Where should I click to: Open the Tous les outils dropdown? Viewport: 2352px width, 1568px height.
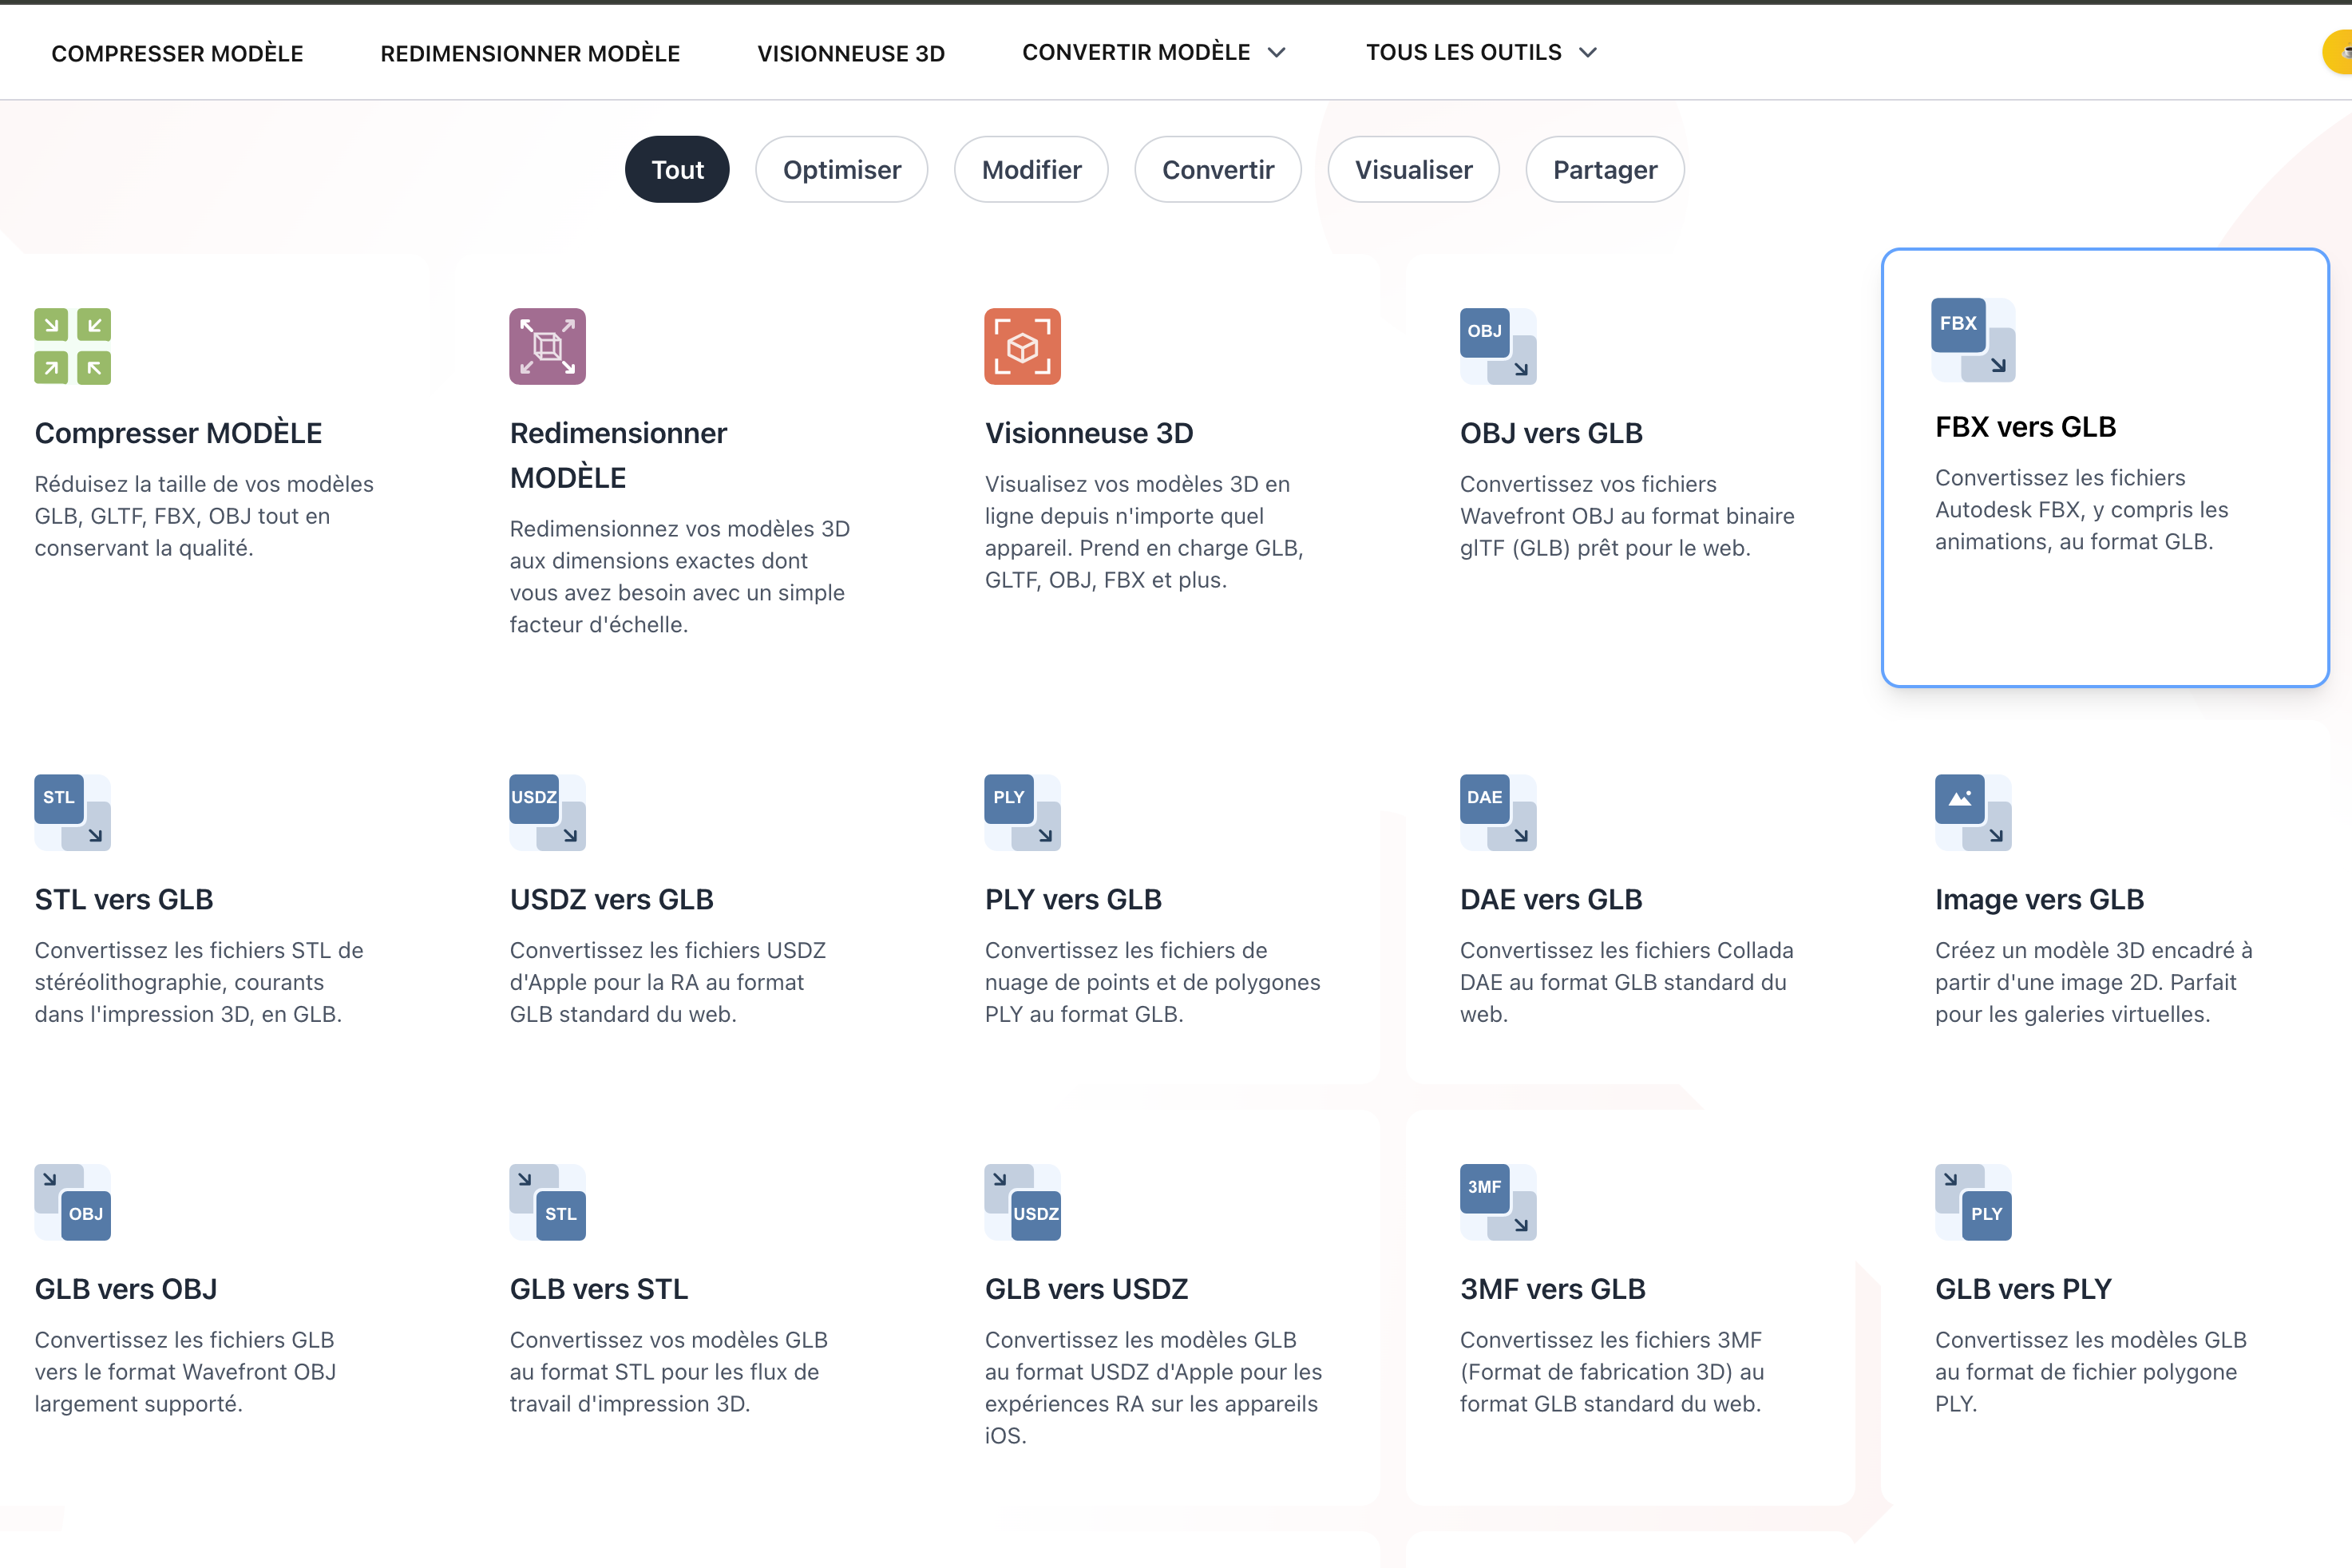pos(1481,52)
